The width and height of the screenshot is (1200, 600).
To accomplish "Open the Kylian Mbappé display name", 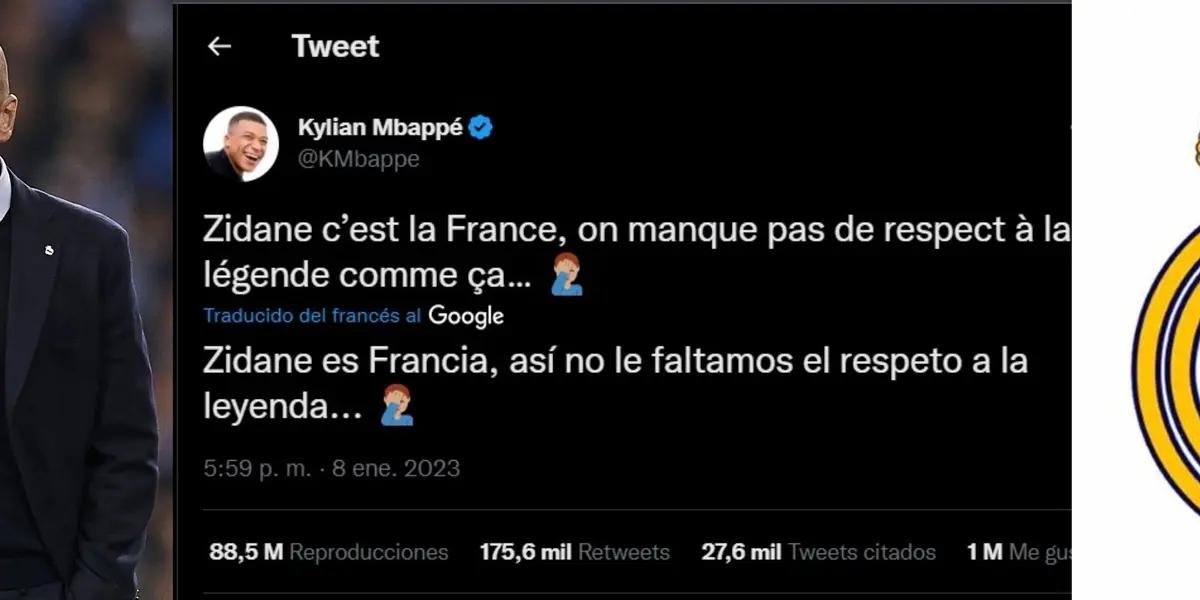I will (380, 128).
